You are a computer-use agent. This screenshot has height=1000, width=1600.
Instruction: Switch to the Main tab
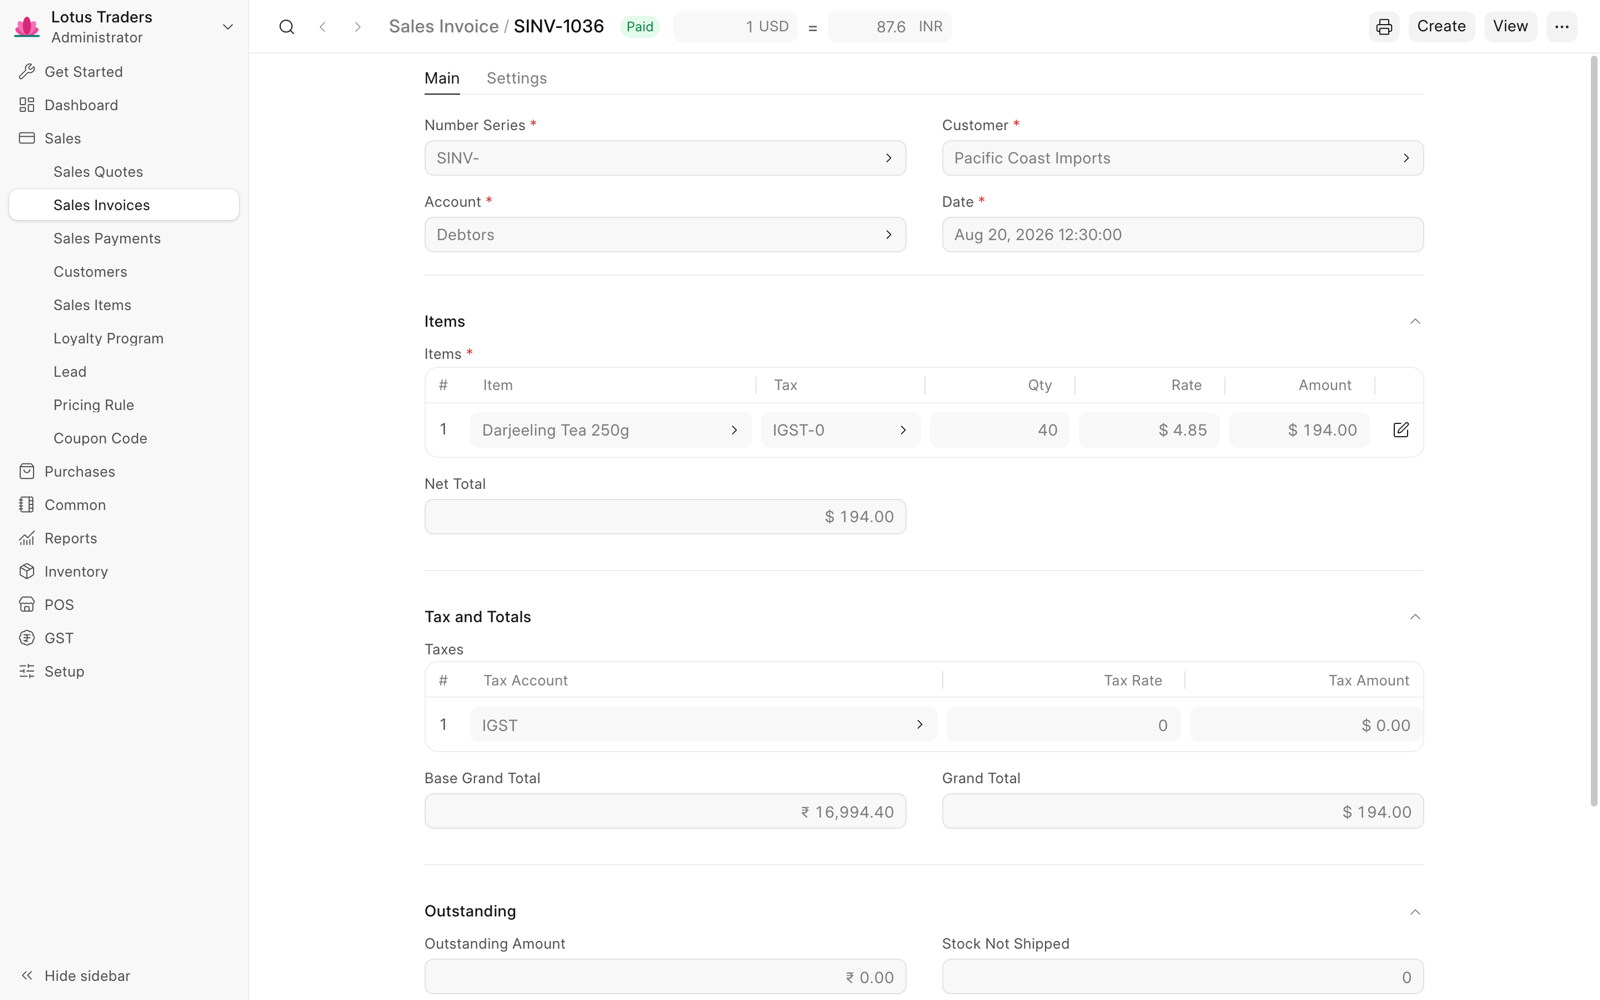[442, 78]
